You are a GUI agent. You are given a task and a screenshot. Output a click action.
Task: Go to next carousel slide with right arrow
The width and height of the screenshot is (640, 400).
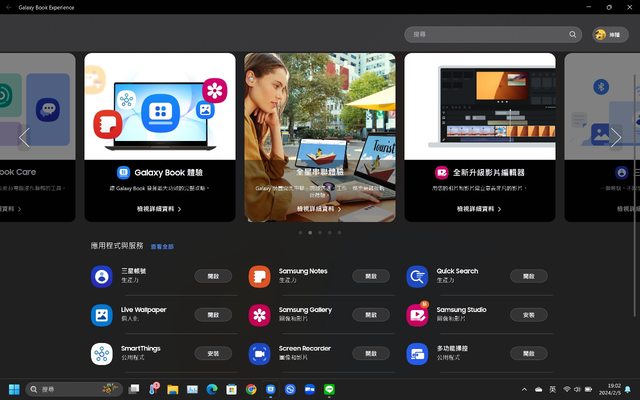pos(615,138)
